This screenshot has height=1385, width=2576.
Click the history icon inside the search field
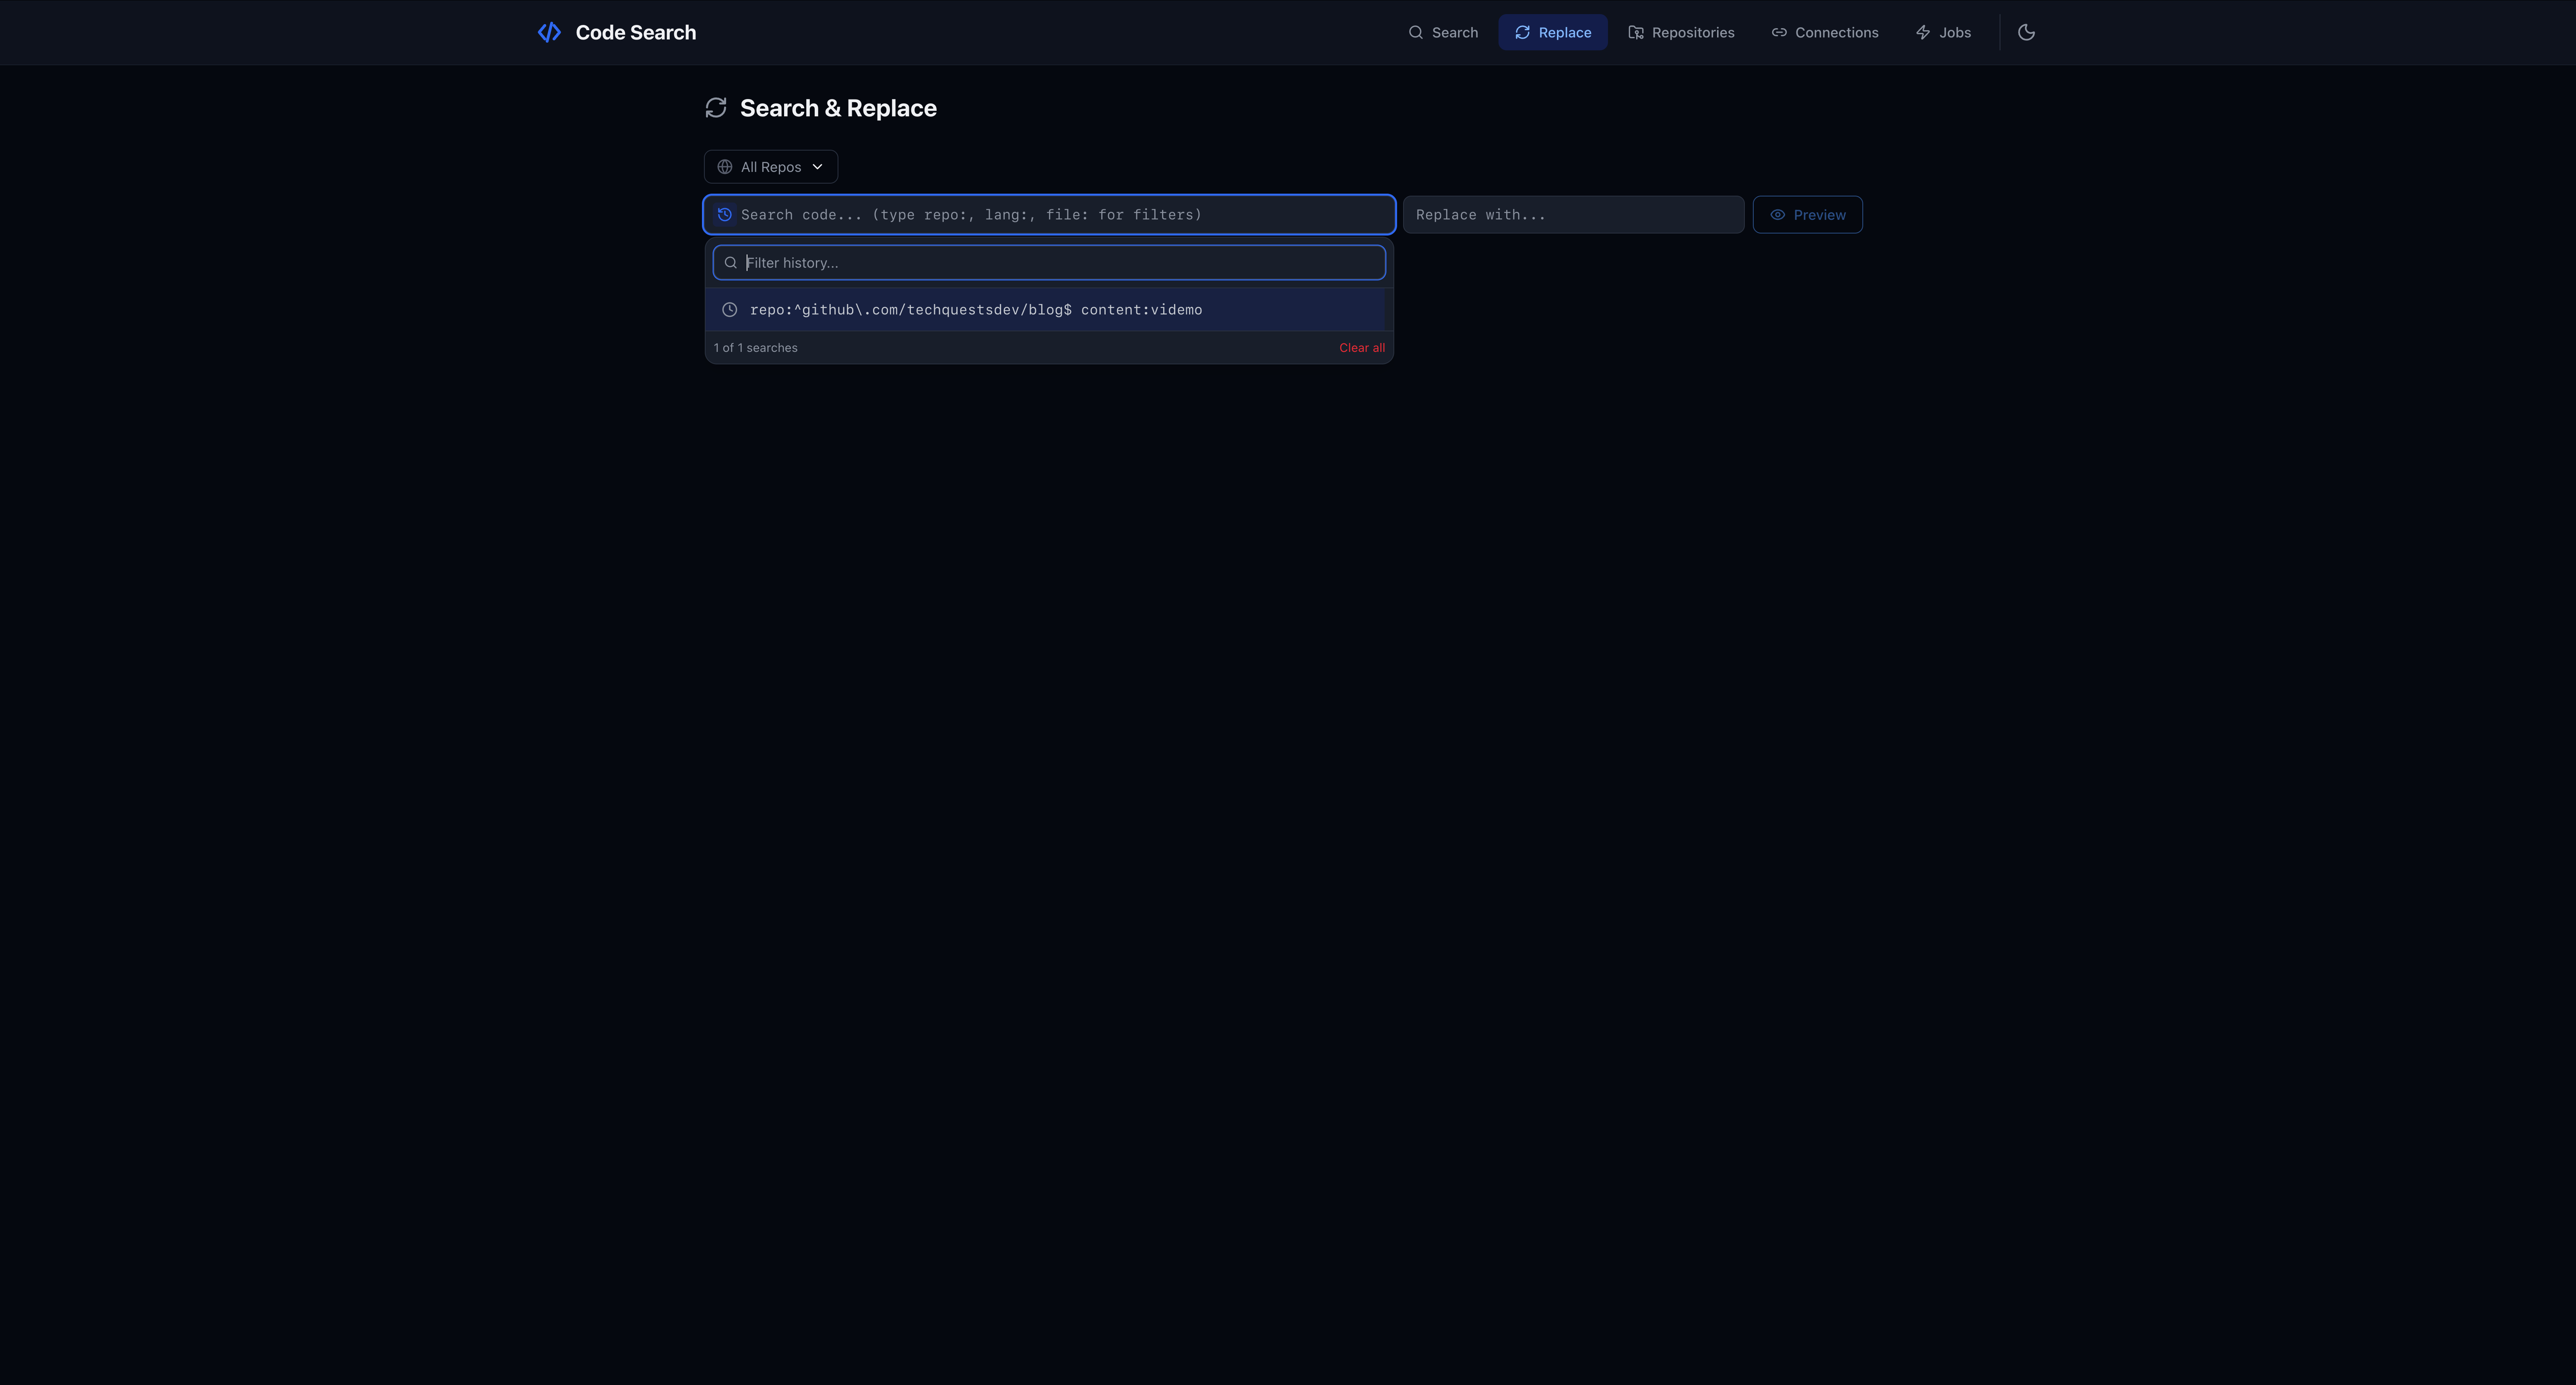[725, 214]
